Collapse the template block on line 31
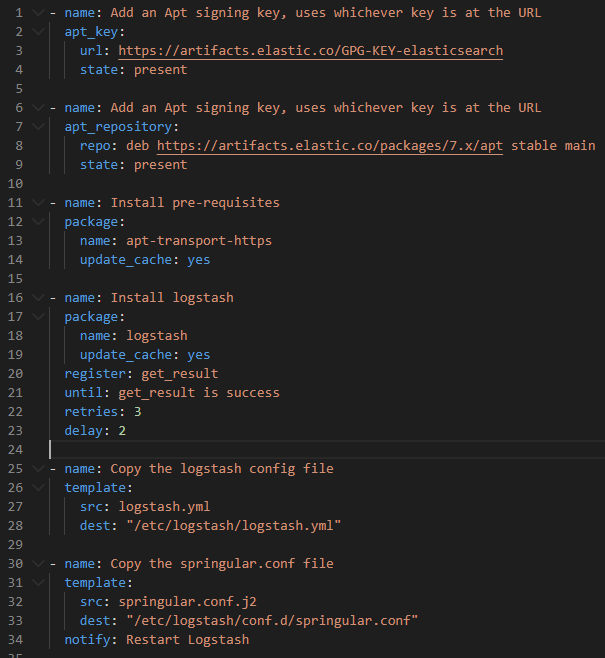Screen dimensions: 605x658 tap(38, 582)
